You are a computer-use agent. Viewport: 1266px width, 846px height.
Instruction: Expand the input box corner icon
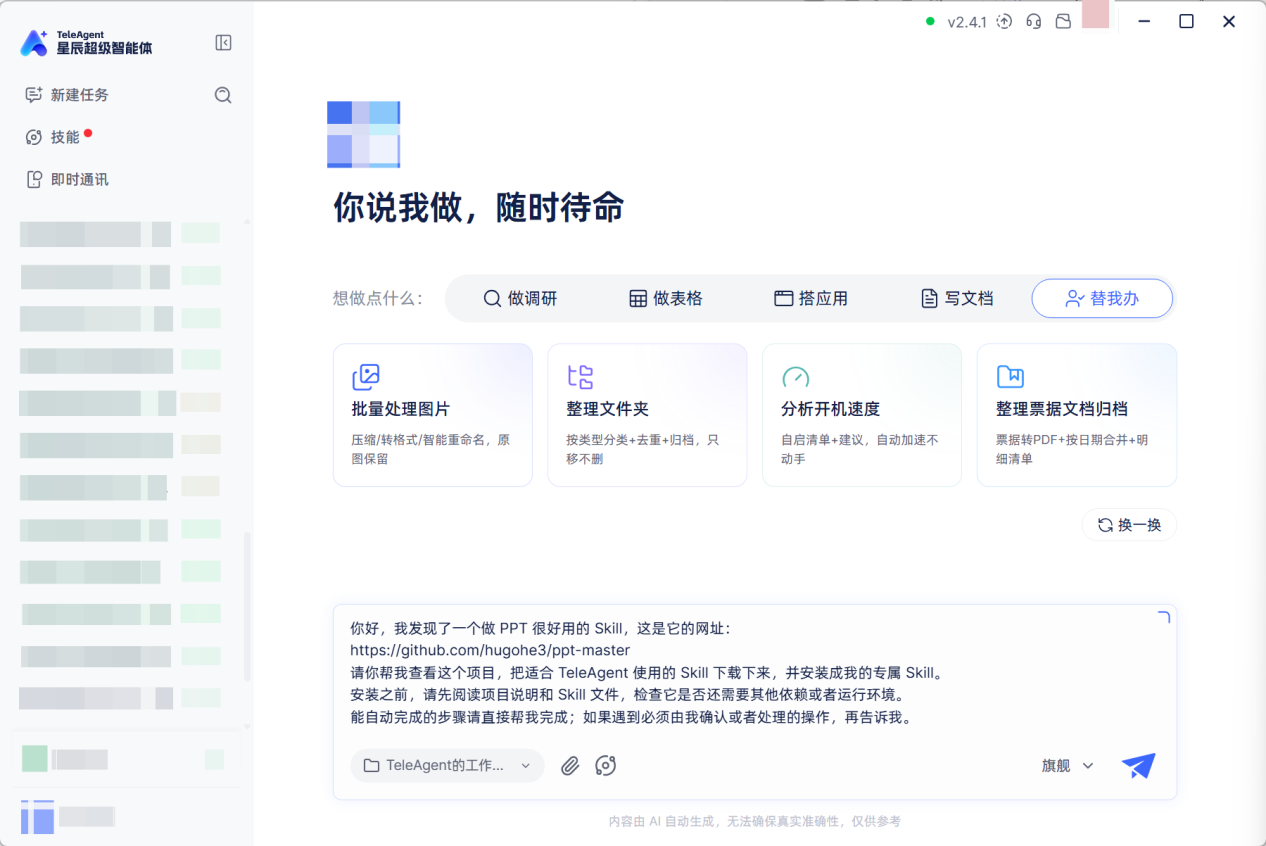point(1163,617)
